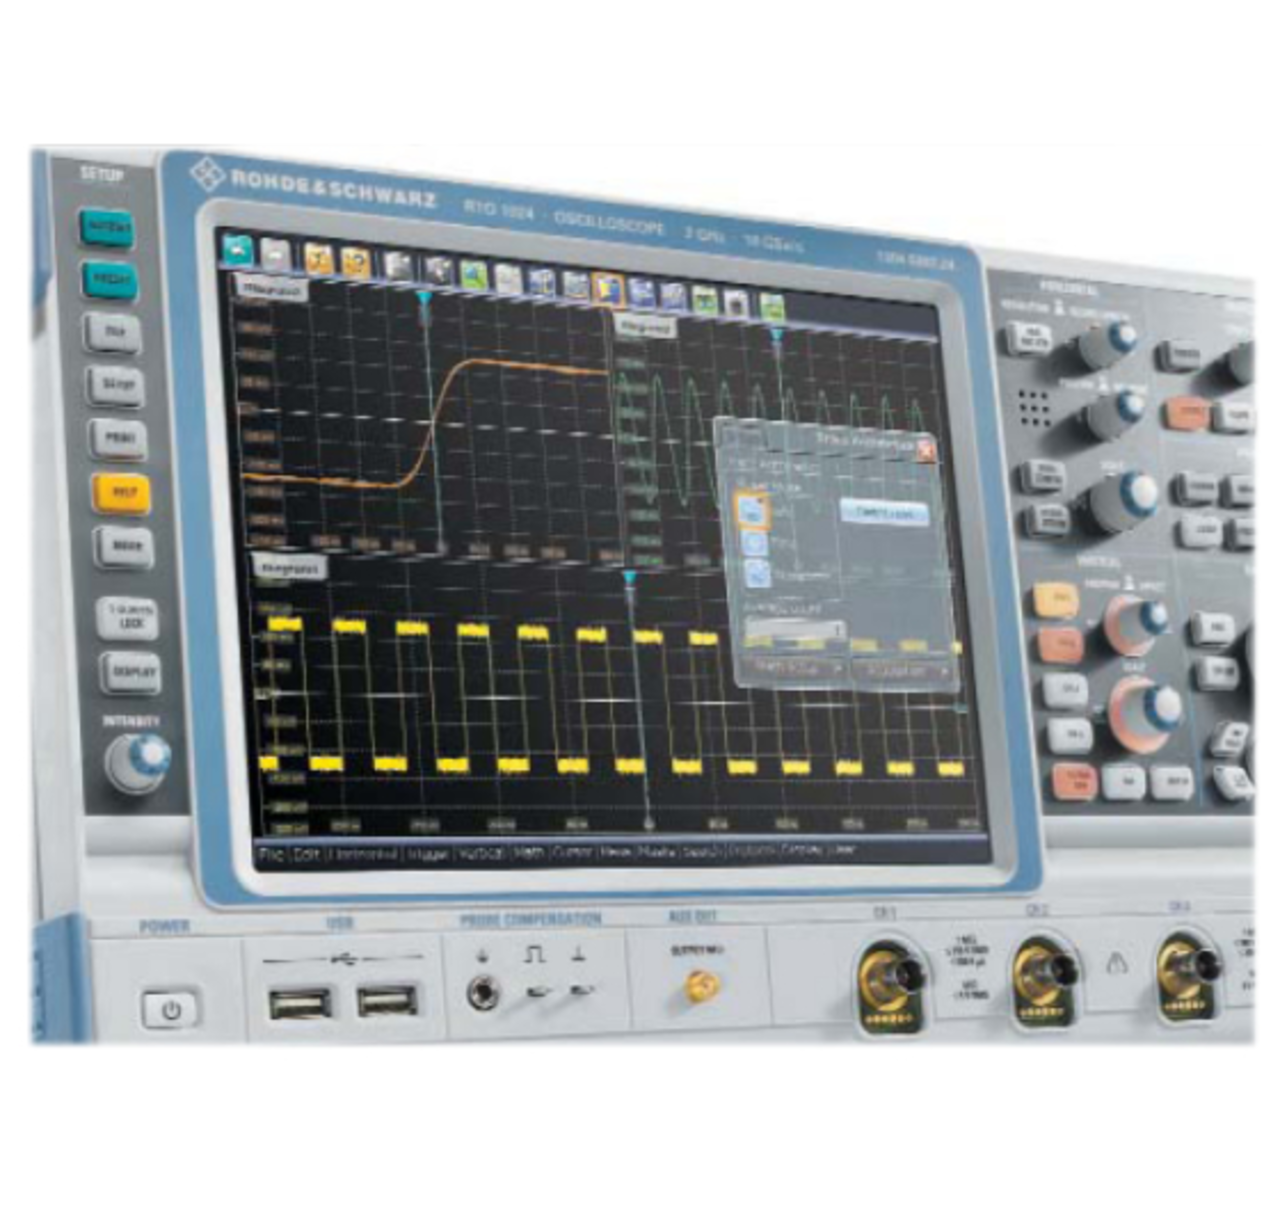The height and width of the screenshot is (1207, 1280).
Task: Select the Diagram tab above the green sine waveform
Action: click(645, 327)
